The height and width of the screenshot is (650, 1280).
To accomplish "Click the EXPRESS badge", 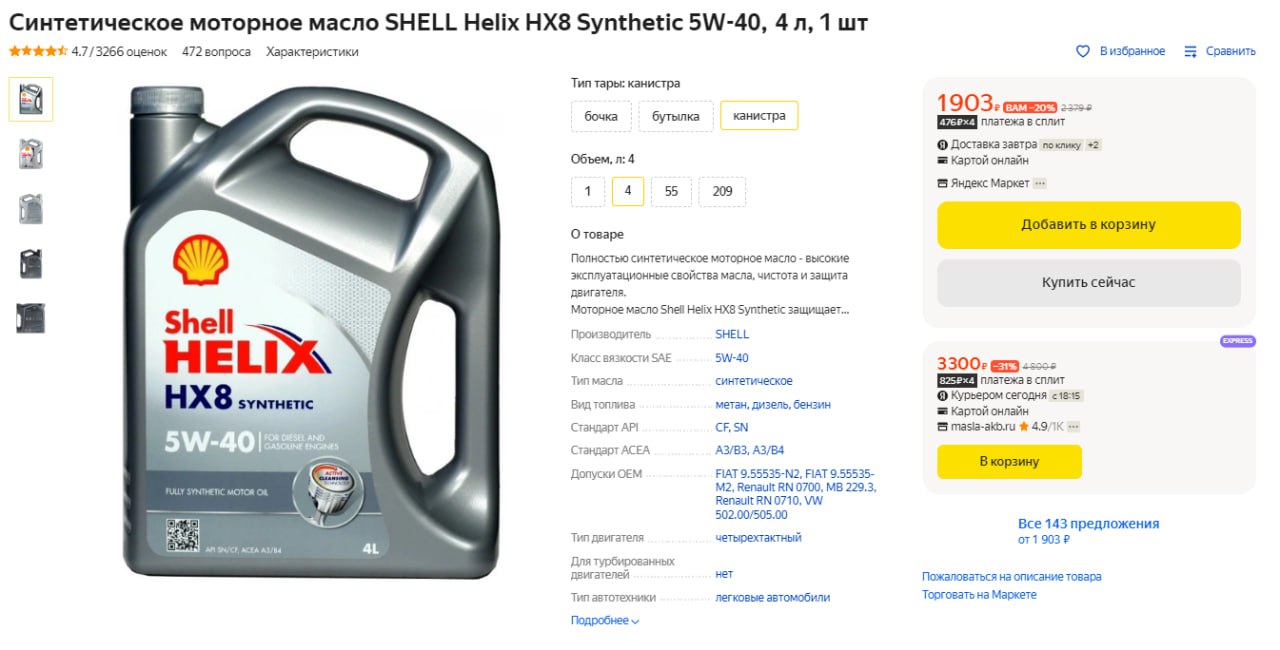I will pos(1237,341).
